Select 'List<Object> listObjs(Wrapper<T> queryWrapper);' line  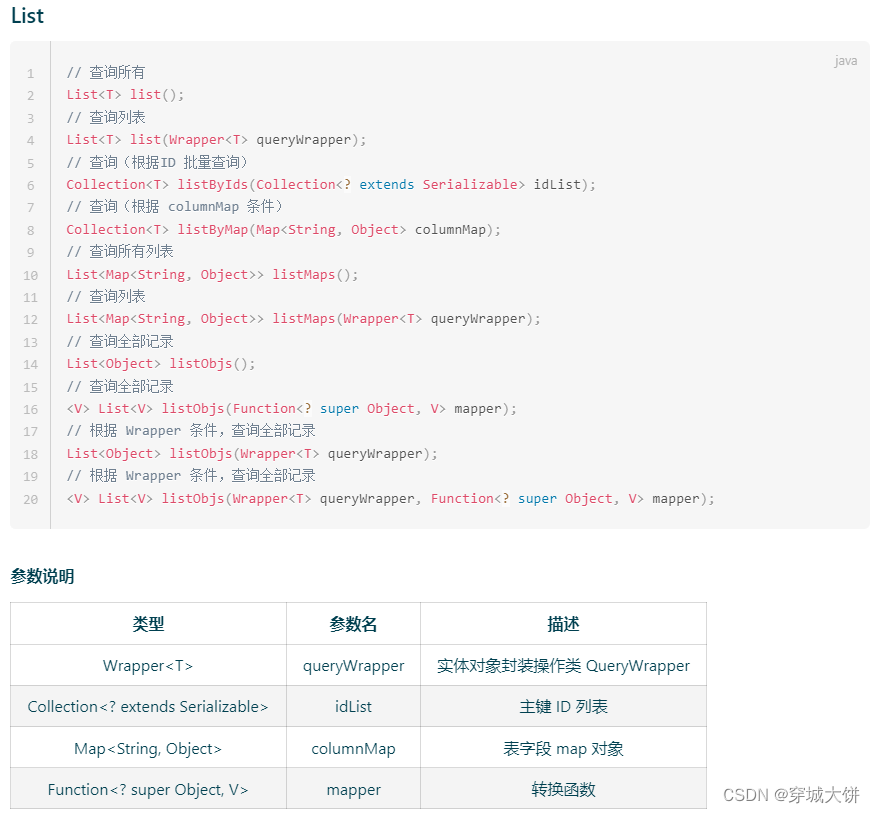click(252, 454)
